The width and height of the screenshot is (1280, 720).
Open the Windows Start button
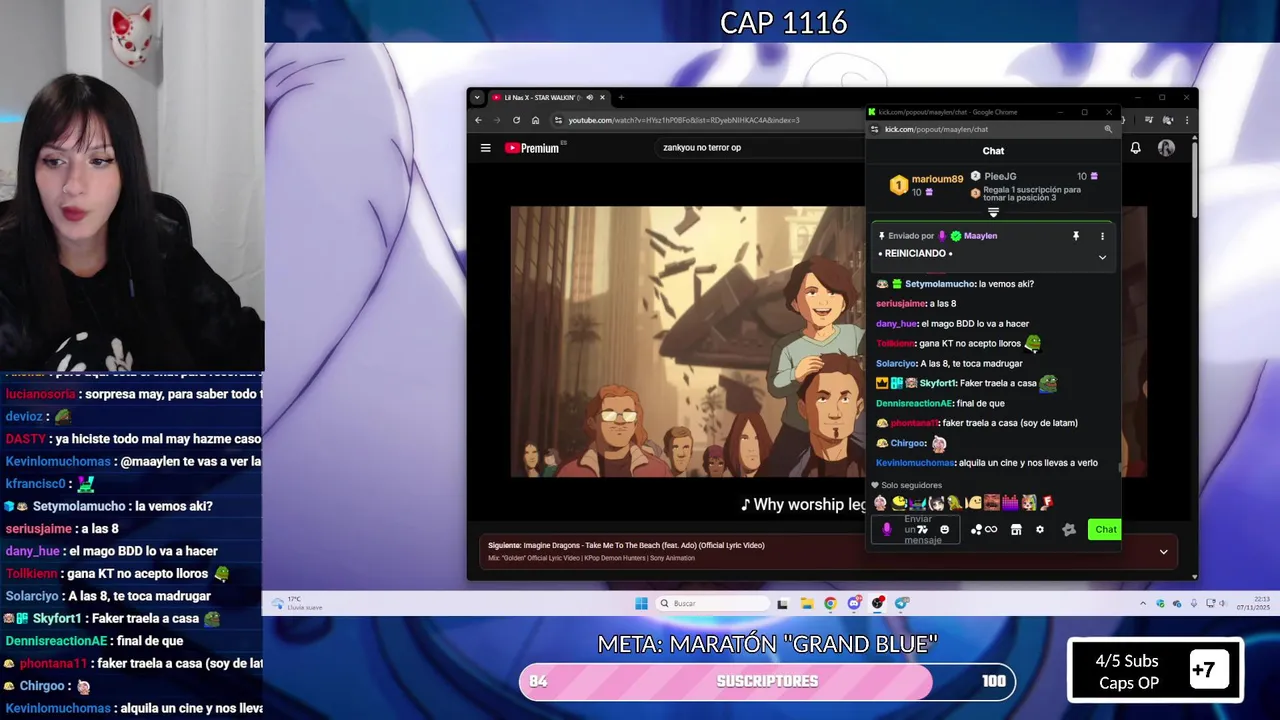pyautogui.click(x=641, y=603)
